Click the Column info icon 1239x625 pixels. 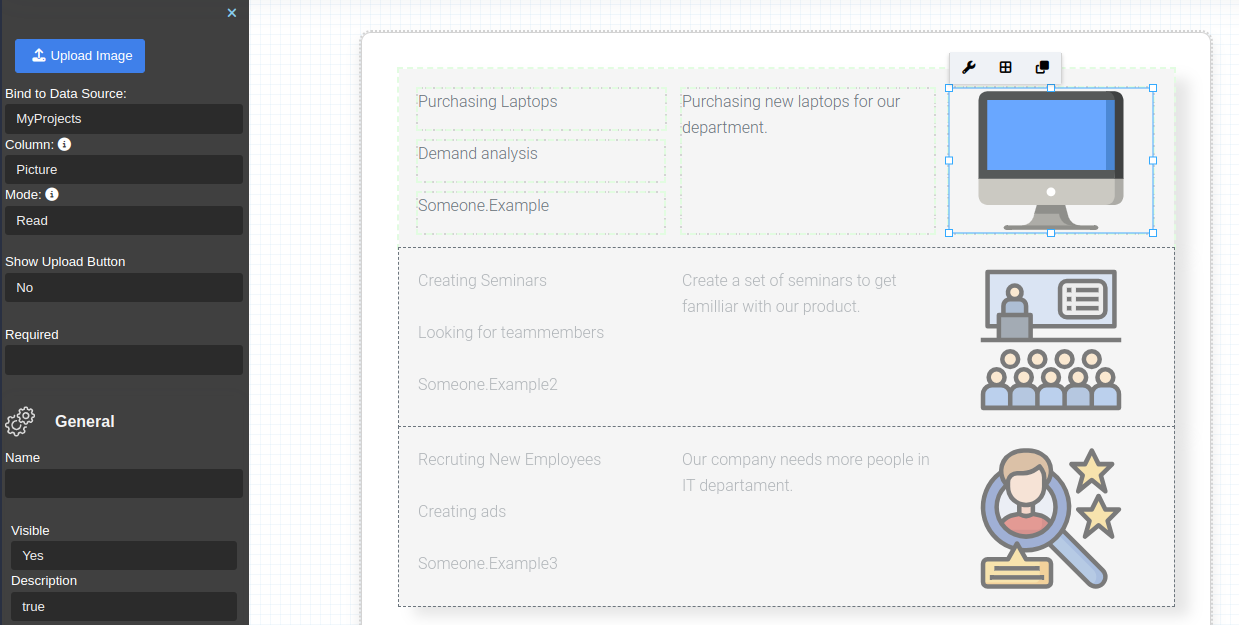coord(65,144)
